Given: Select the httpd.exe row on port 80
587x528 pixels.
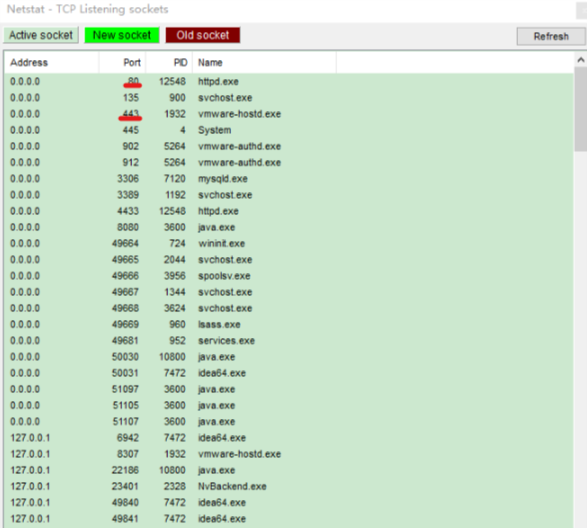Looking at the screenshot, I should (289, 82).
